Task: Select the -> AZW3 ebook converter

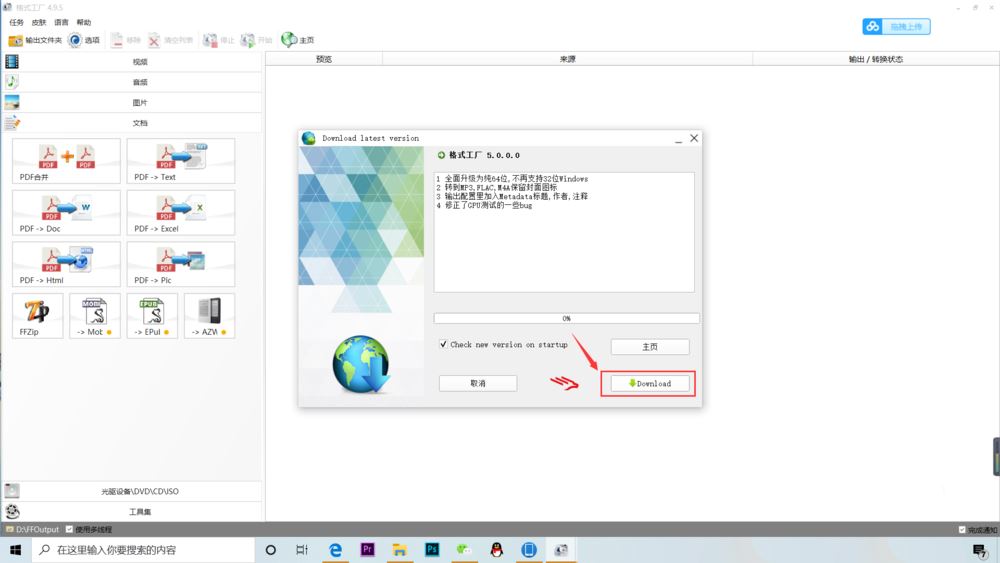Action: coord(209,316)
